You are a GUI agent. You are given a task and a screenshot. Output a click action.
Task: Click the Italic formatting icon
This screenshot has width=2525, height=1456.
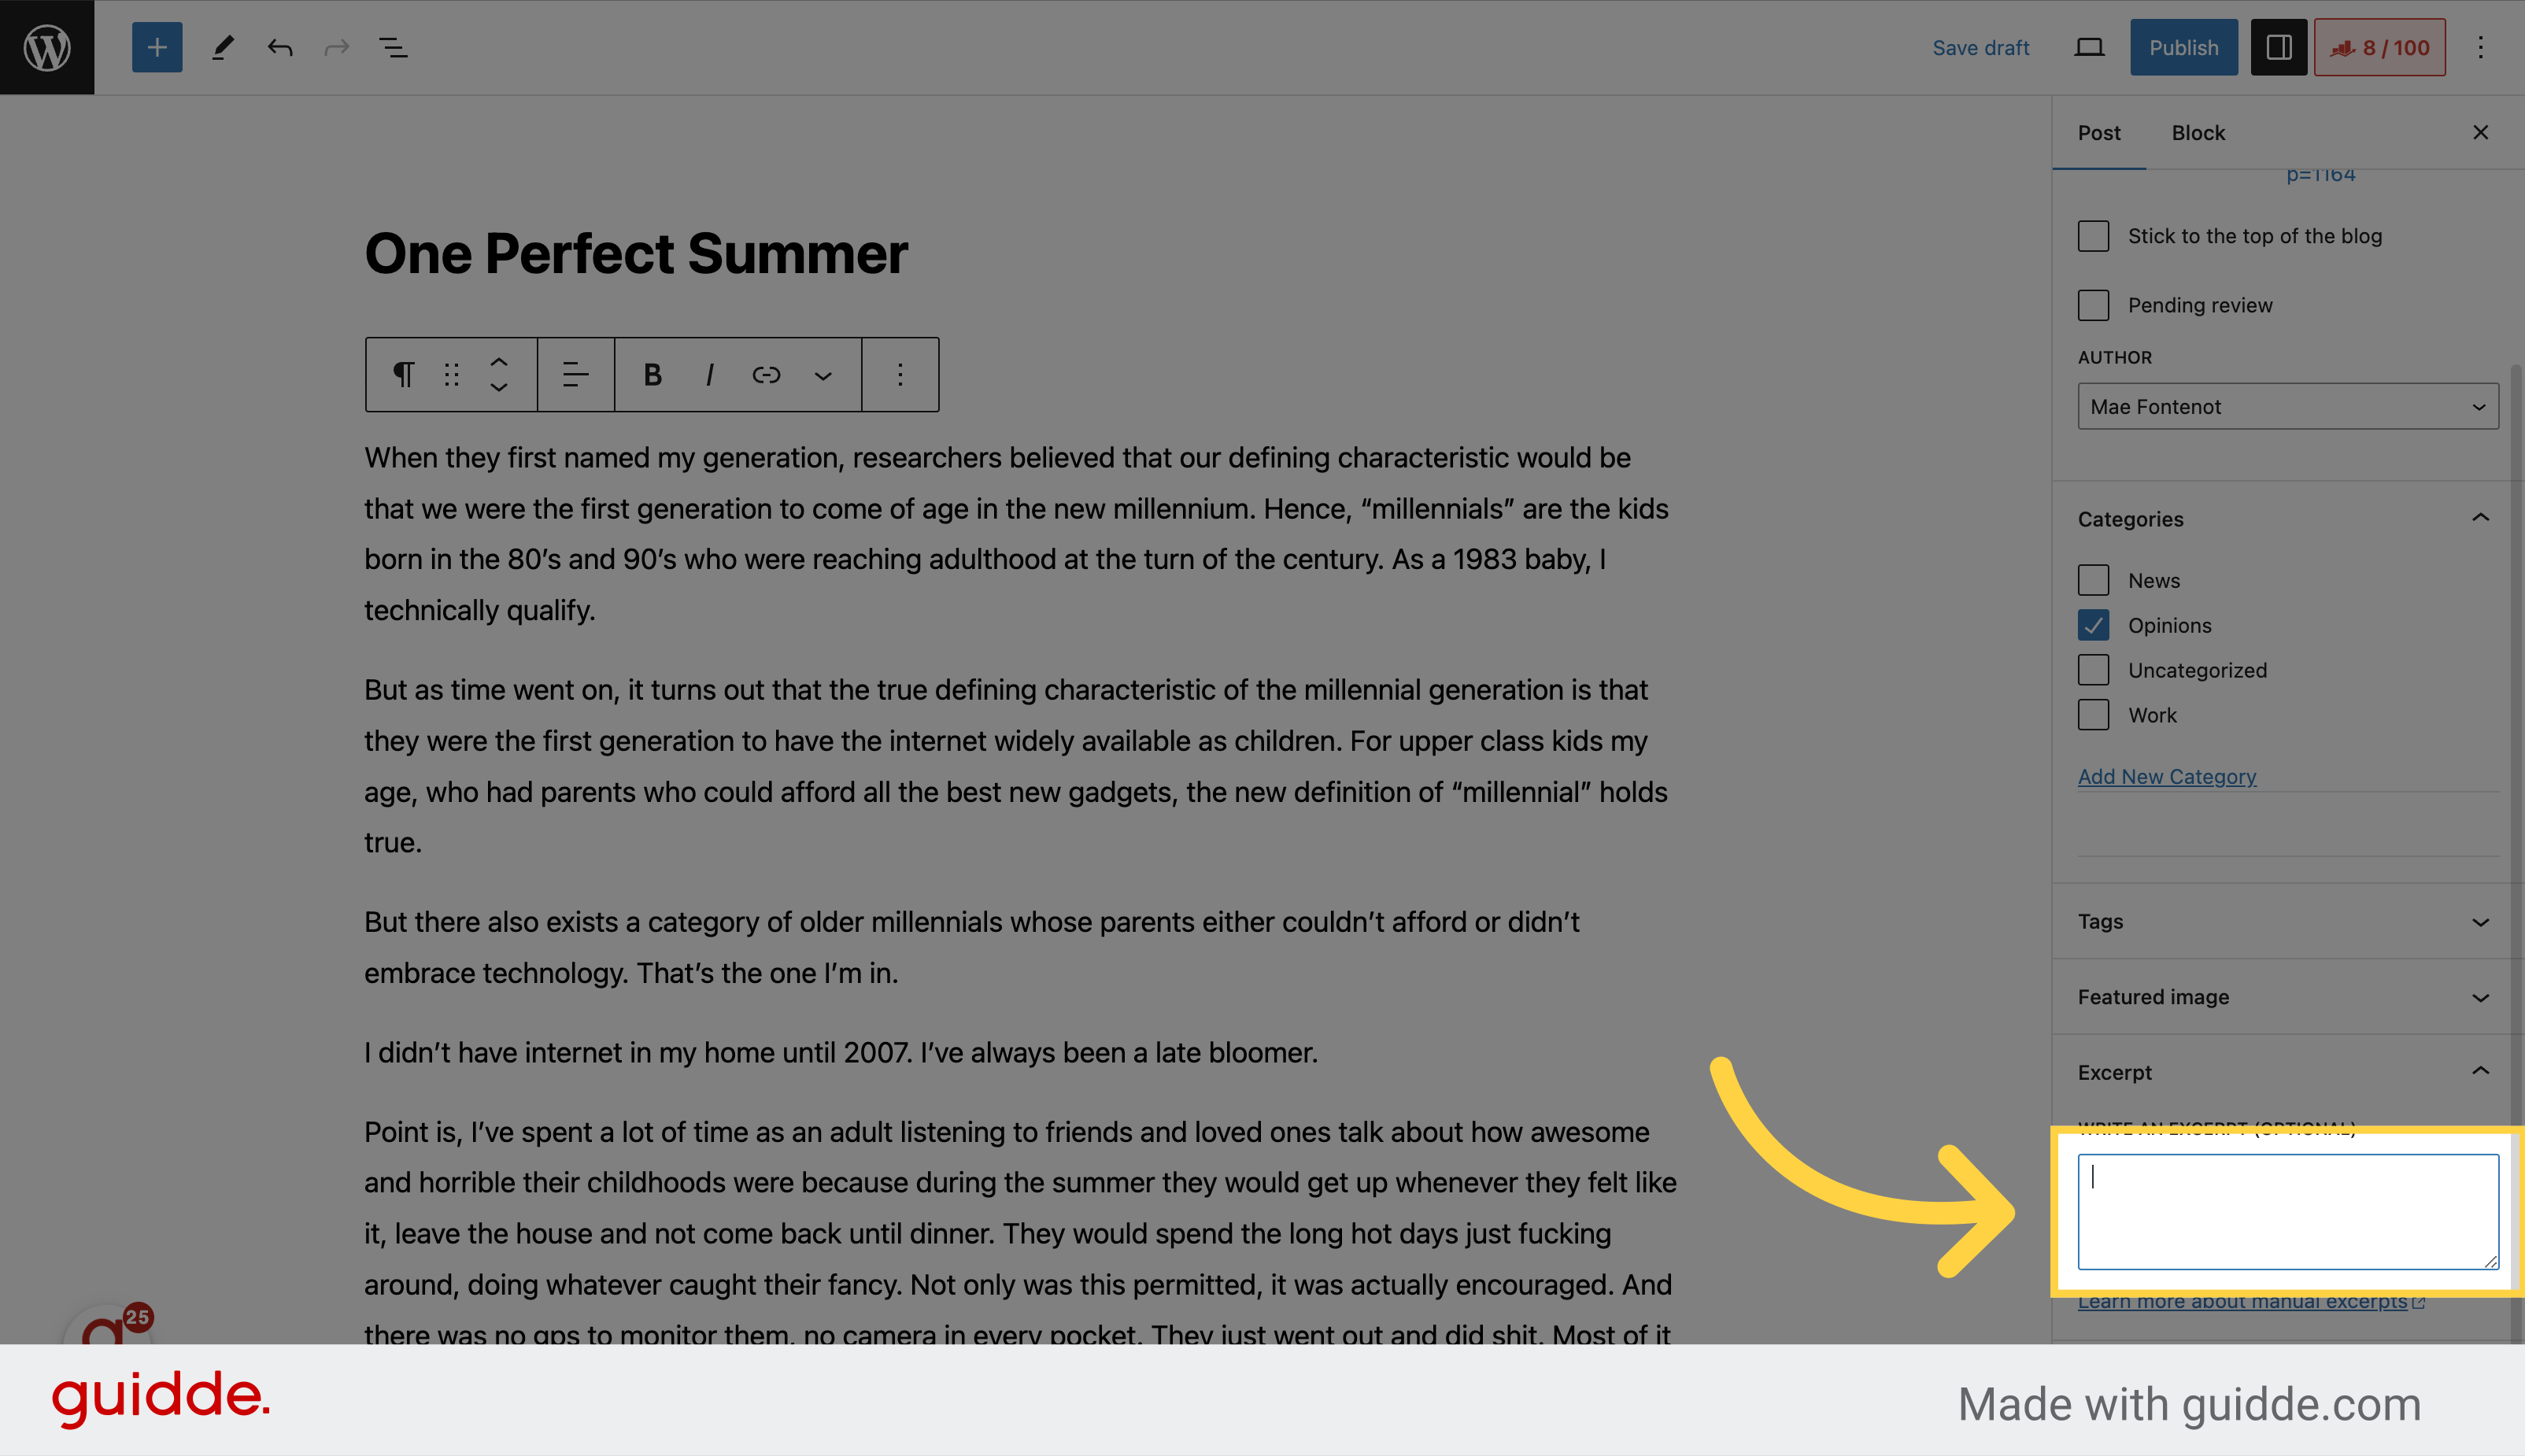[709, 373]
